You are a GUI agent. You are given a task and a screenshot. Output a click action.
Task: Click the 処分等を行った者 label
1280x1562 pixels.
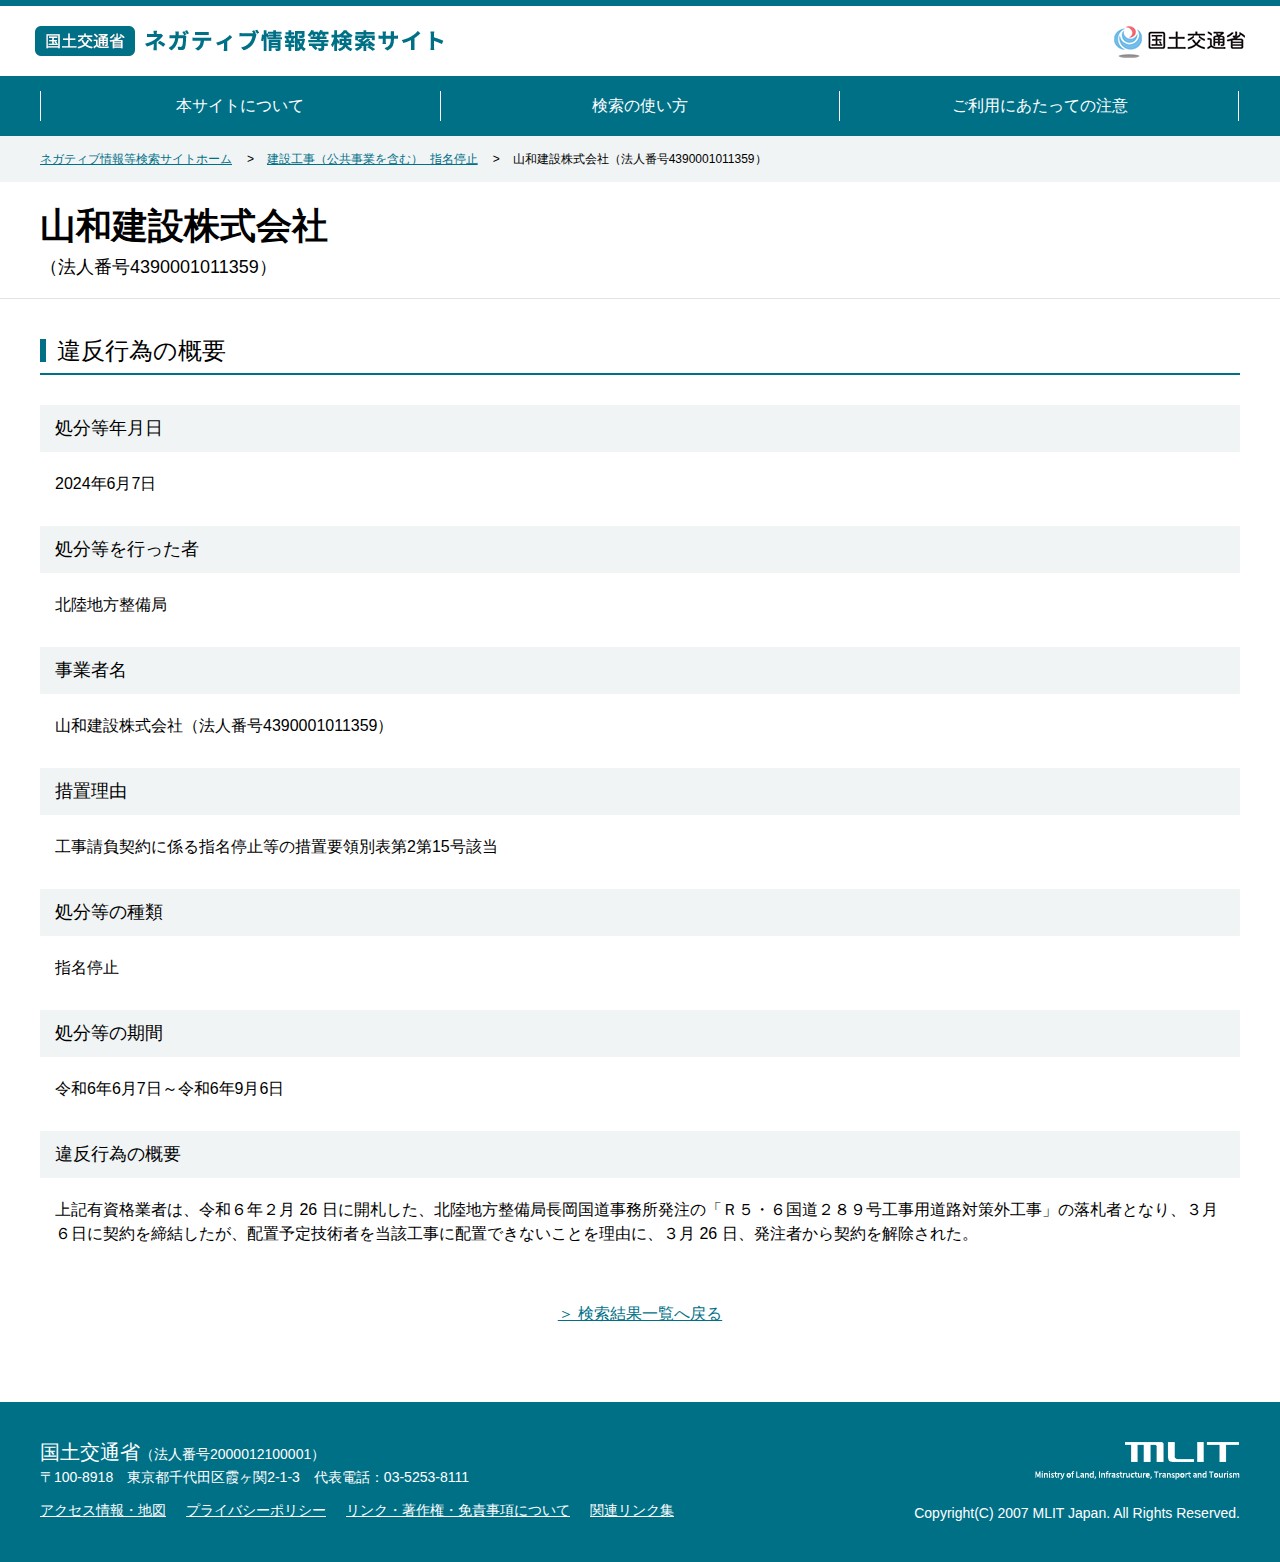click(x=127, y=549)
